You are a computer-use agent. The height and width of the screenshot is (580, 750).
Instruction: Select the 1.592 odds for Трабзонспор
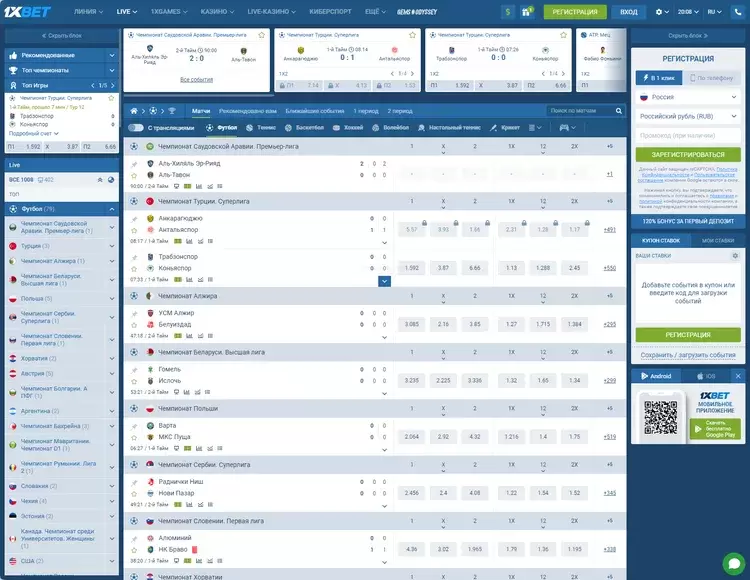pyautogui.click(x=411, y=268)
